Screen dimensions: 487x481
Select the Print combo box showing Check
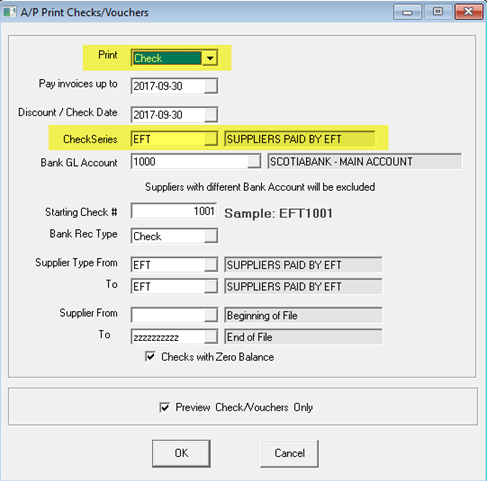pyautogui.click(x=174, y=58)
